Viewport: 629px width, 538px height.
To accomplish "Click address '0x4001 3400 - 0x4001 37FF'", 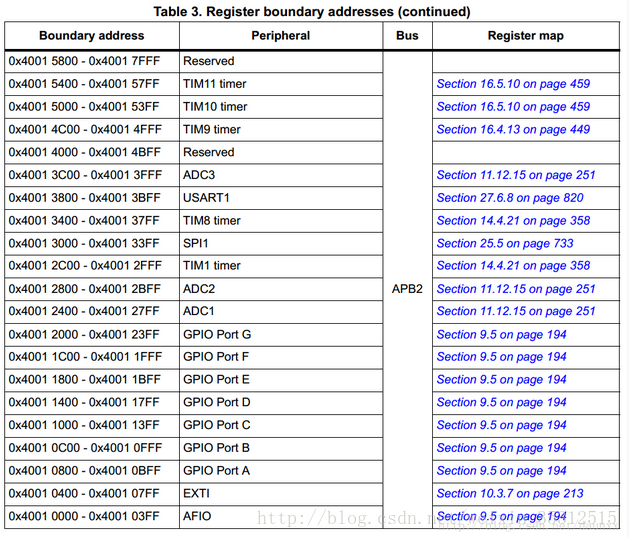I will click(x=84, y=221).
